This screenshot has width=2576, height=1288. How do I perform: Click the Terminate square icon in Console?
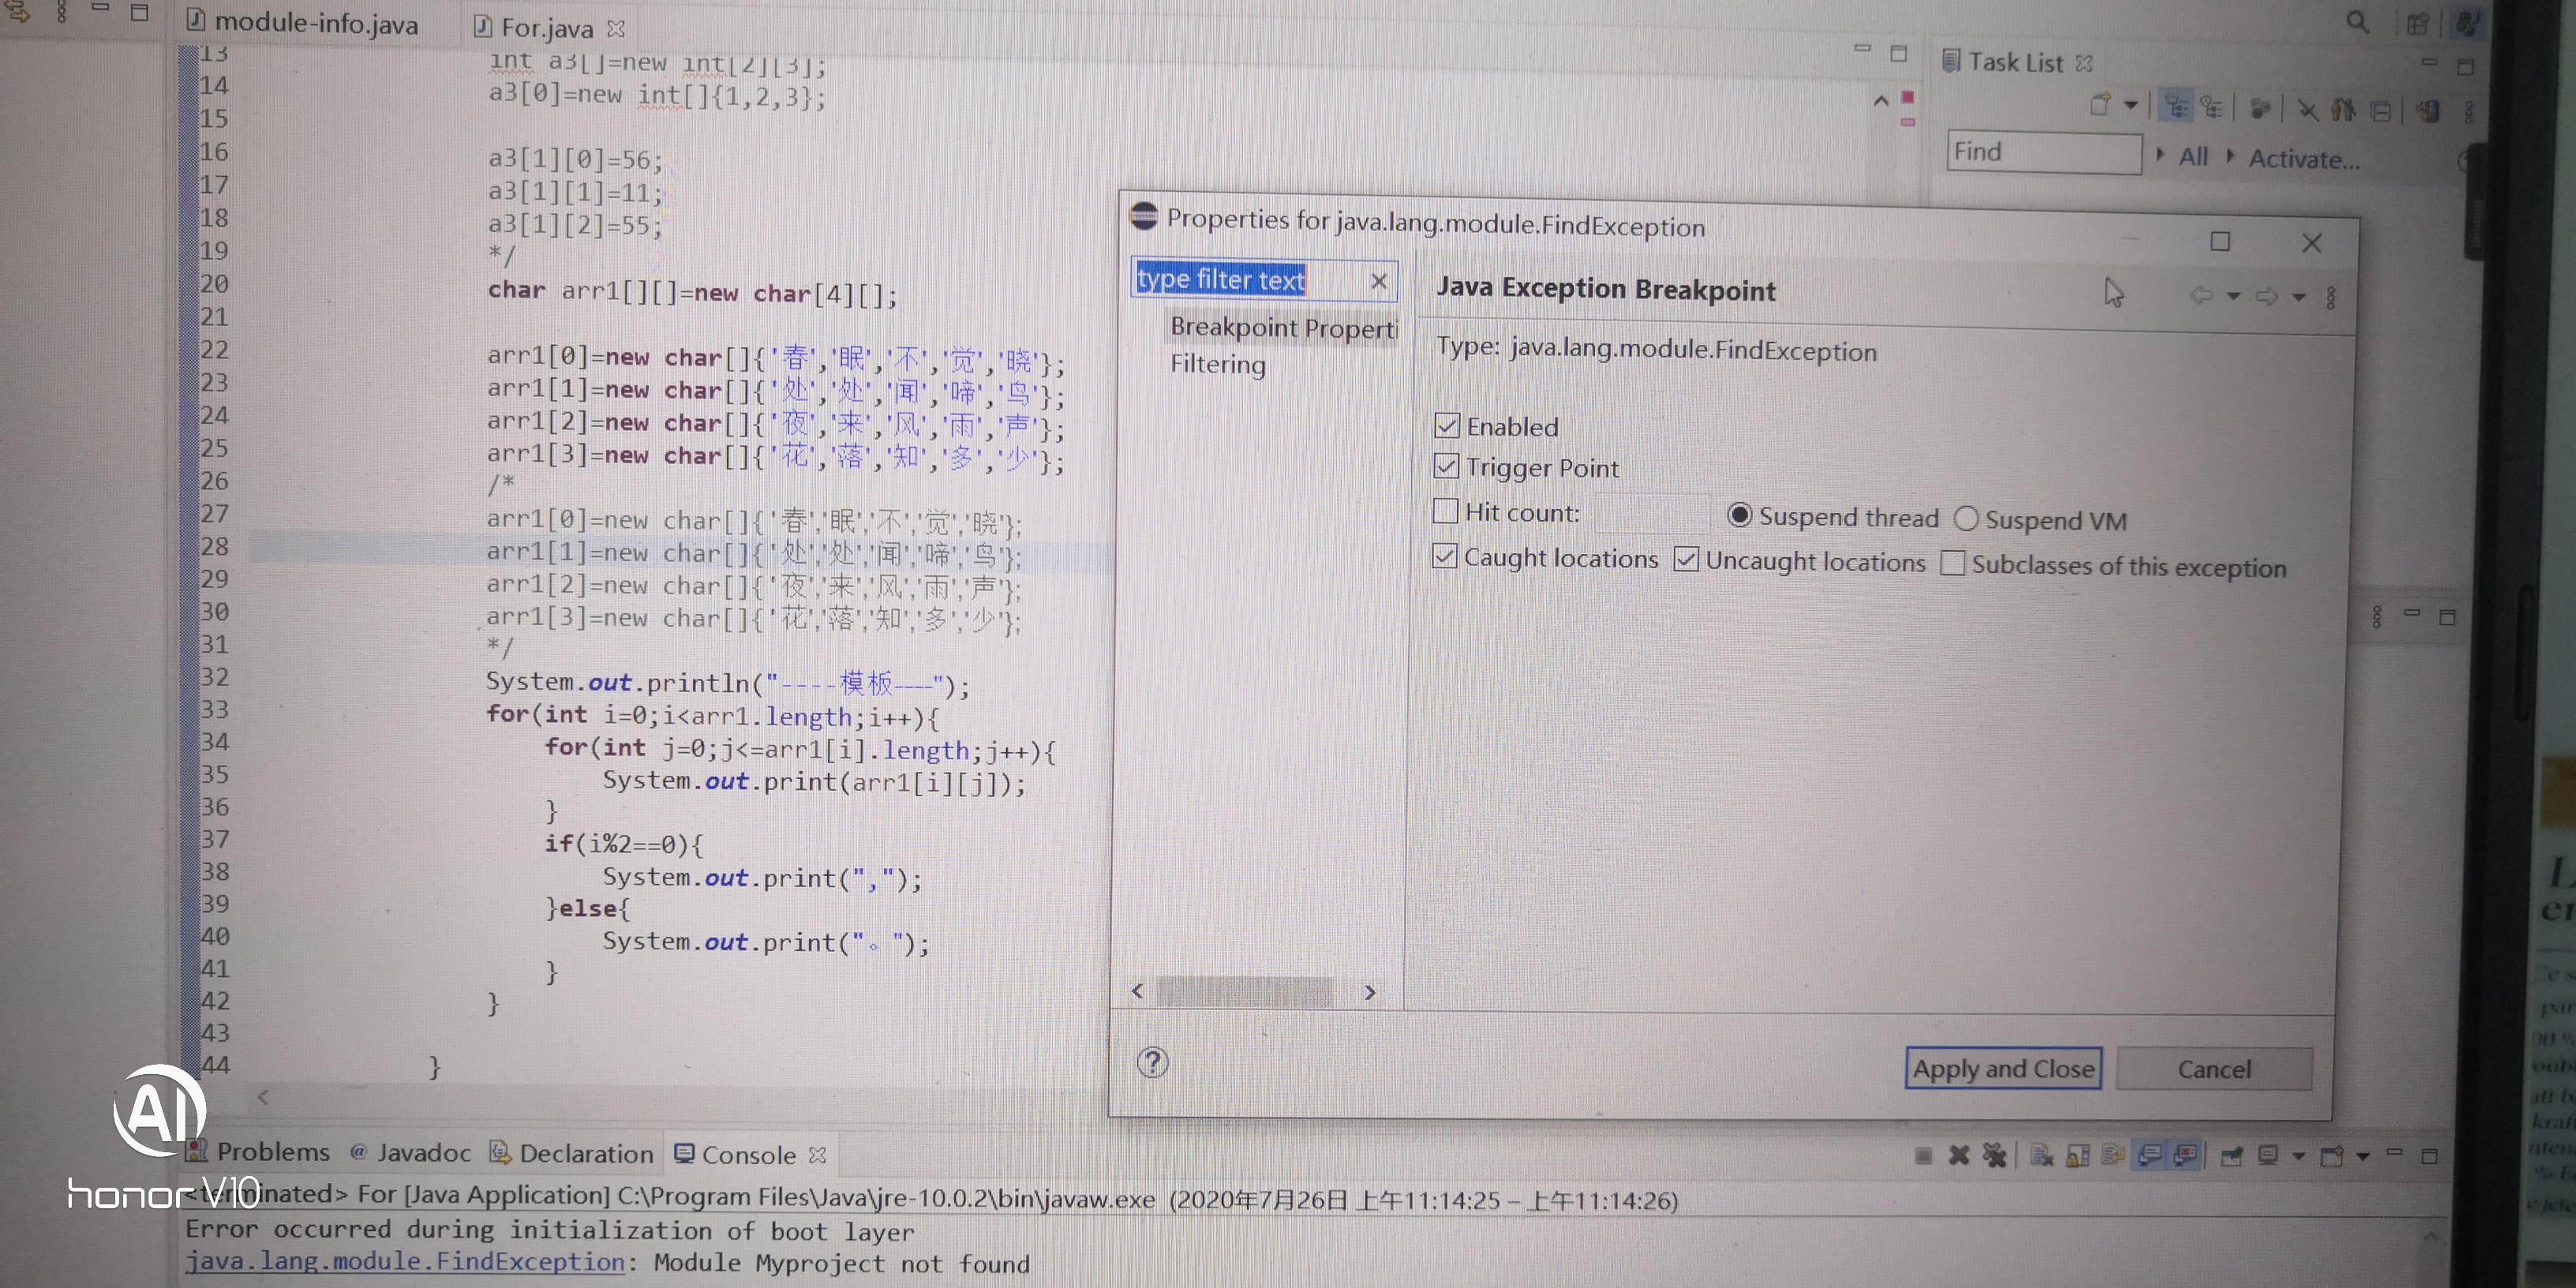click(1923, 1155)
